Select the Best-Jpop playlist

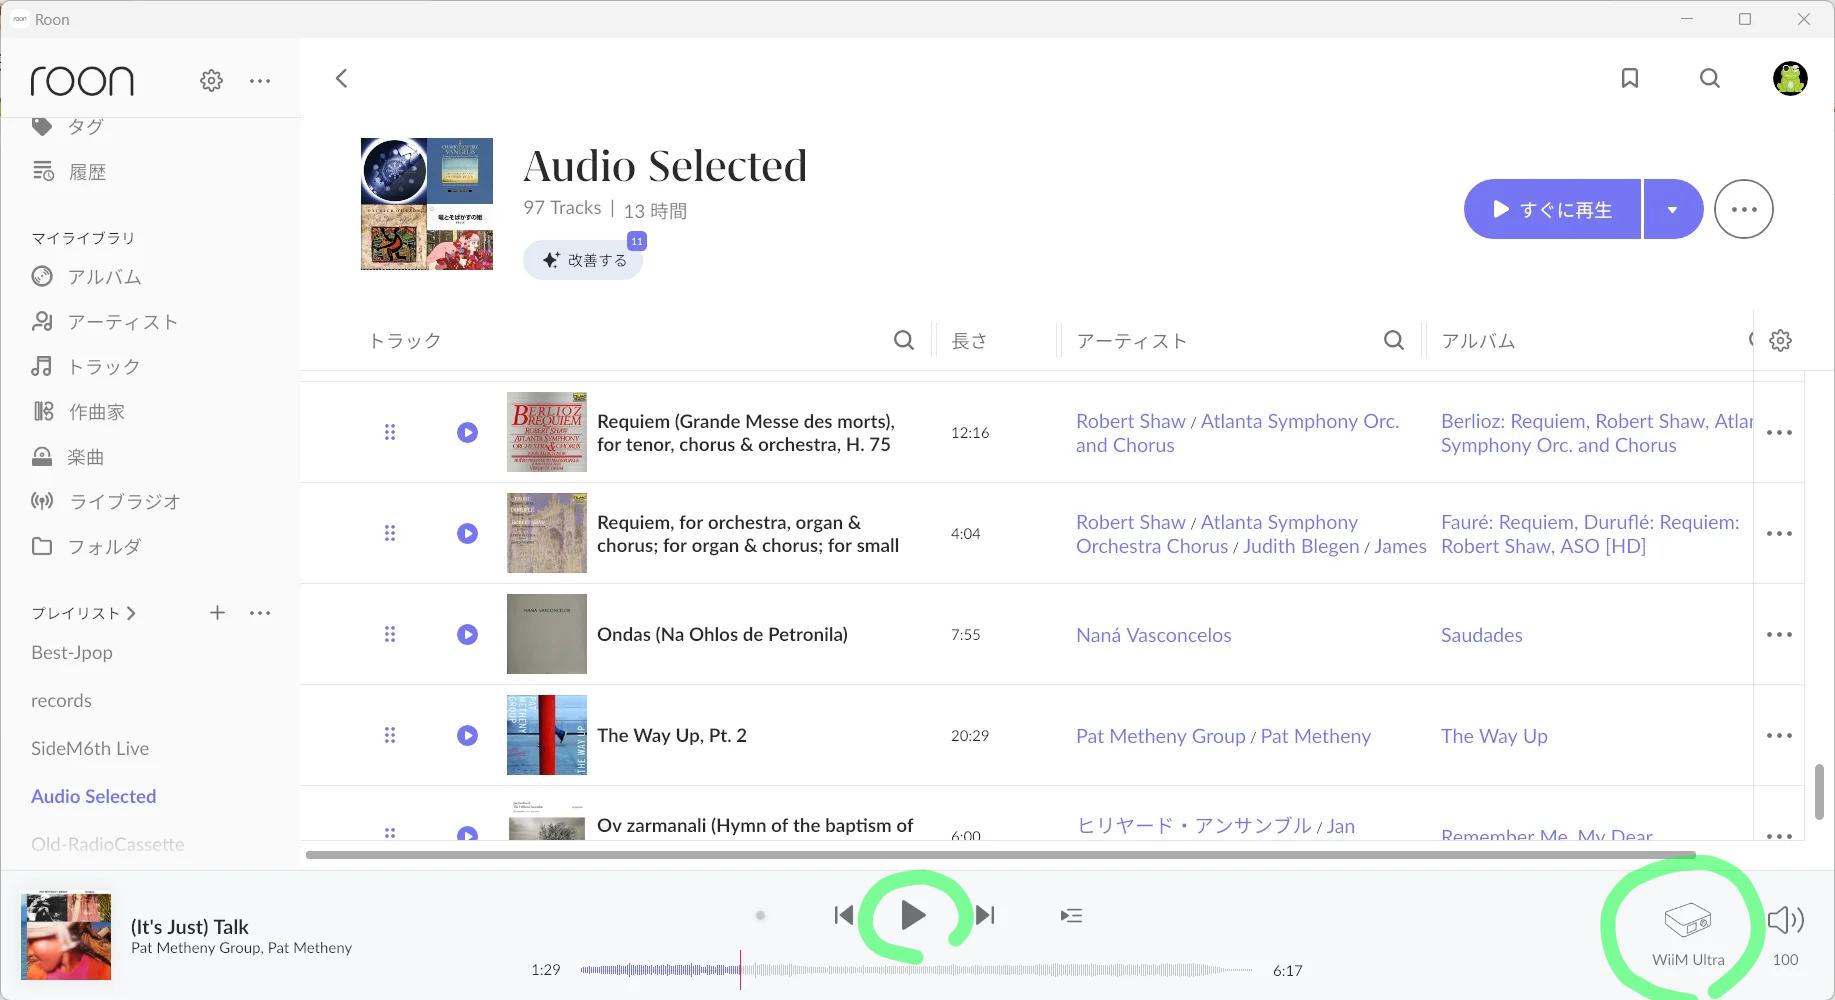coord(72,652)
